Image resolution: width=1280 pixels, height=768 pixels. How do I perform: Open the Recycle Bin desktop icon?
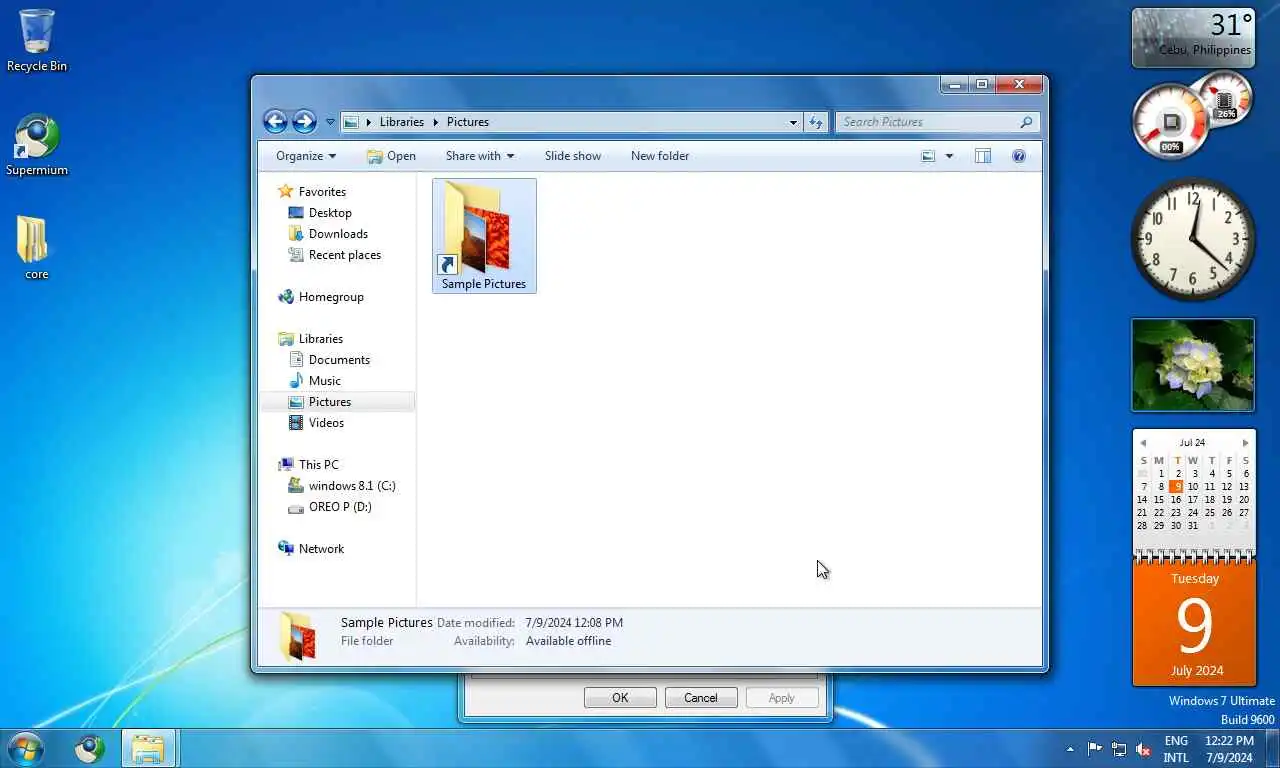click(37, 41)
